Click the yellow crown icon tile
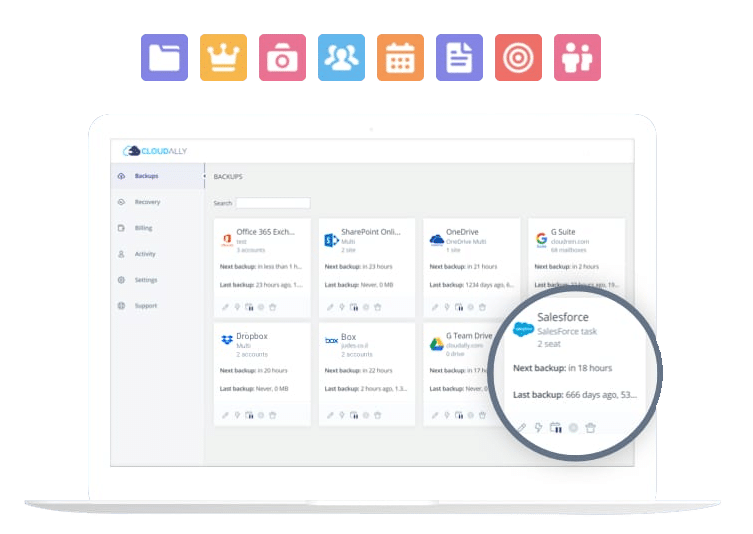Viewport: 753px width, 534px height. (x=223, y=58)
